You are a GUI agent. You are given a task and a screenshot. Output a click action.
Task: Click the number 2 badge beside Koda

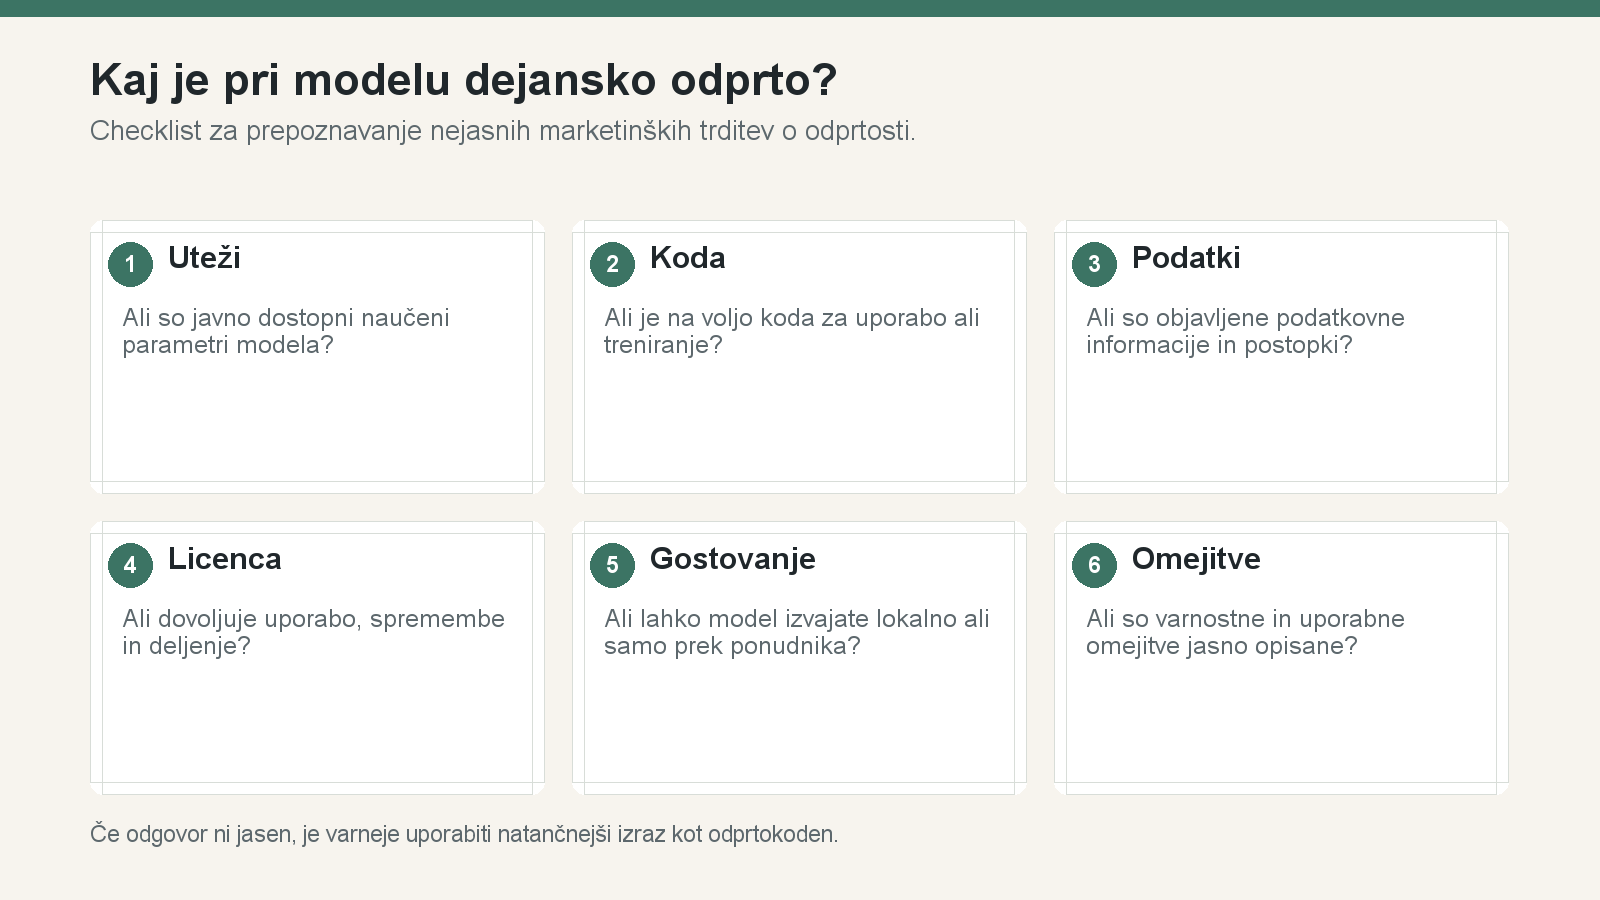click(612, 264)
